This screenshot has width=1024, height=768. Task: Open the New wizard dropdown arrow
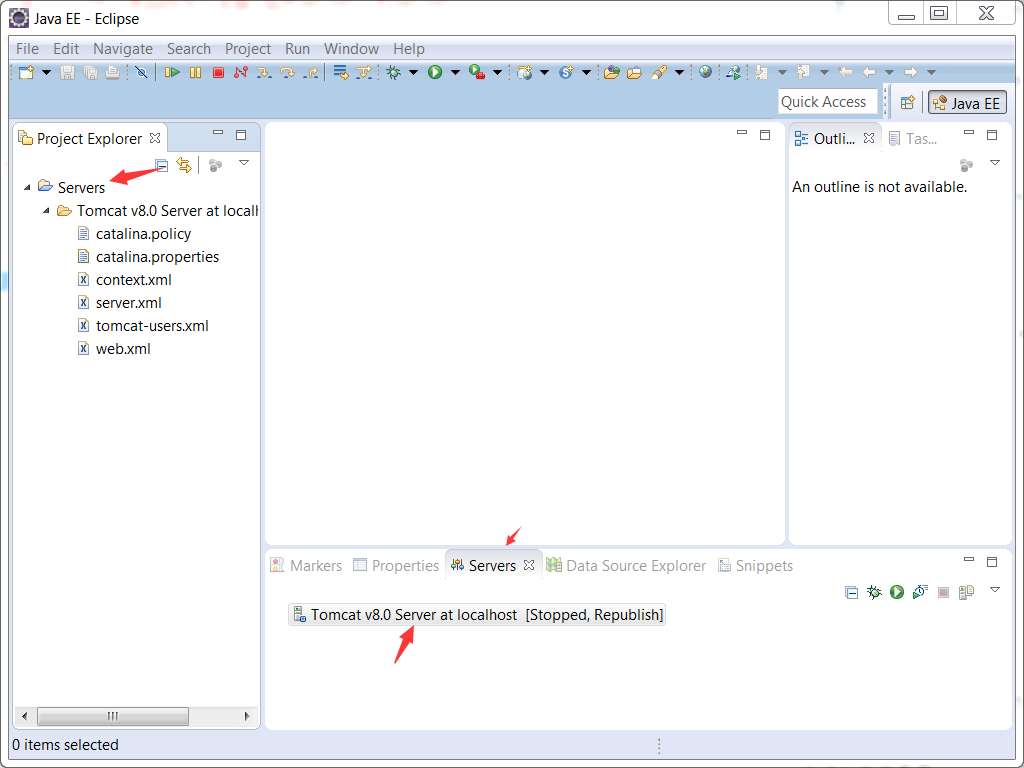point(46,72)
